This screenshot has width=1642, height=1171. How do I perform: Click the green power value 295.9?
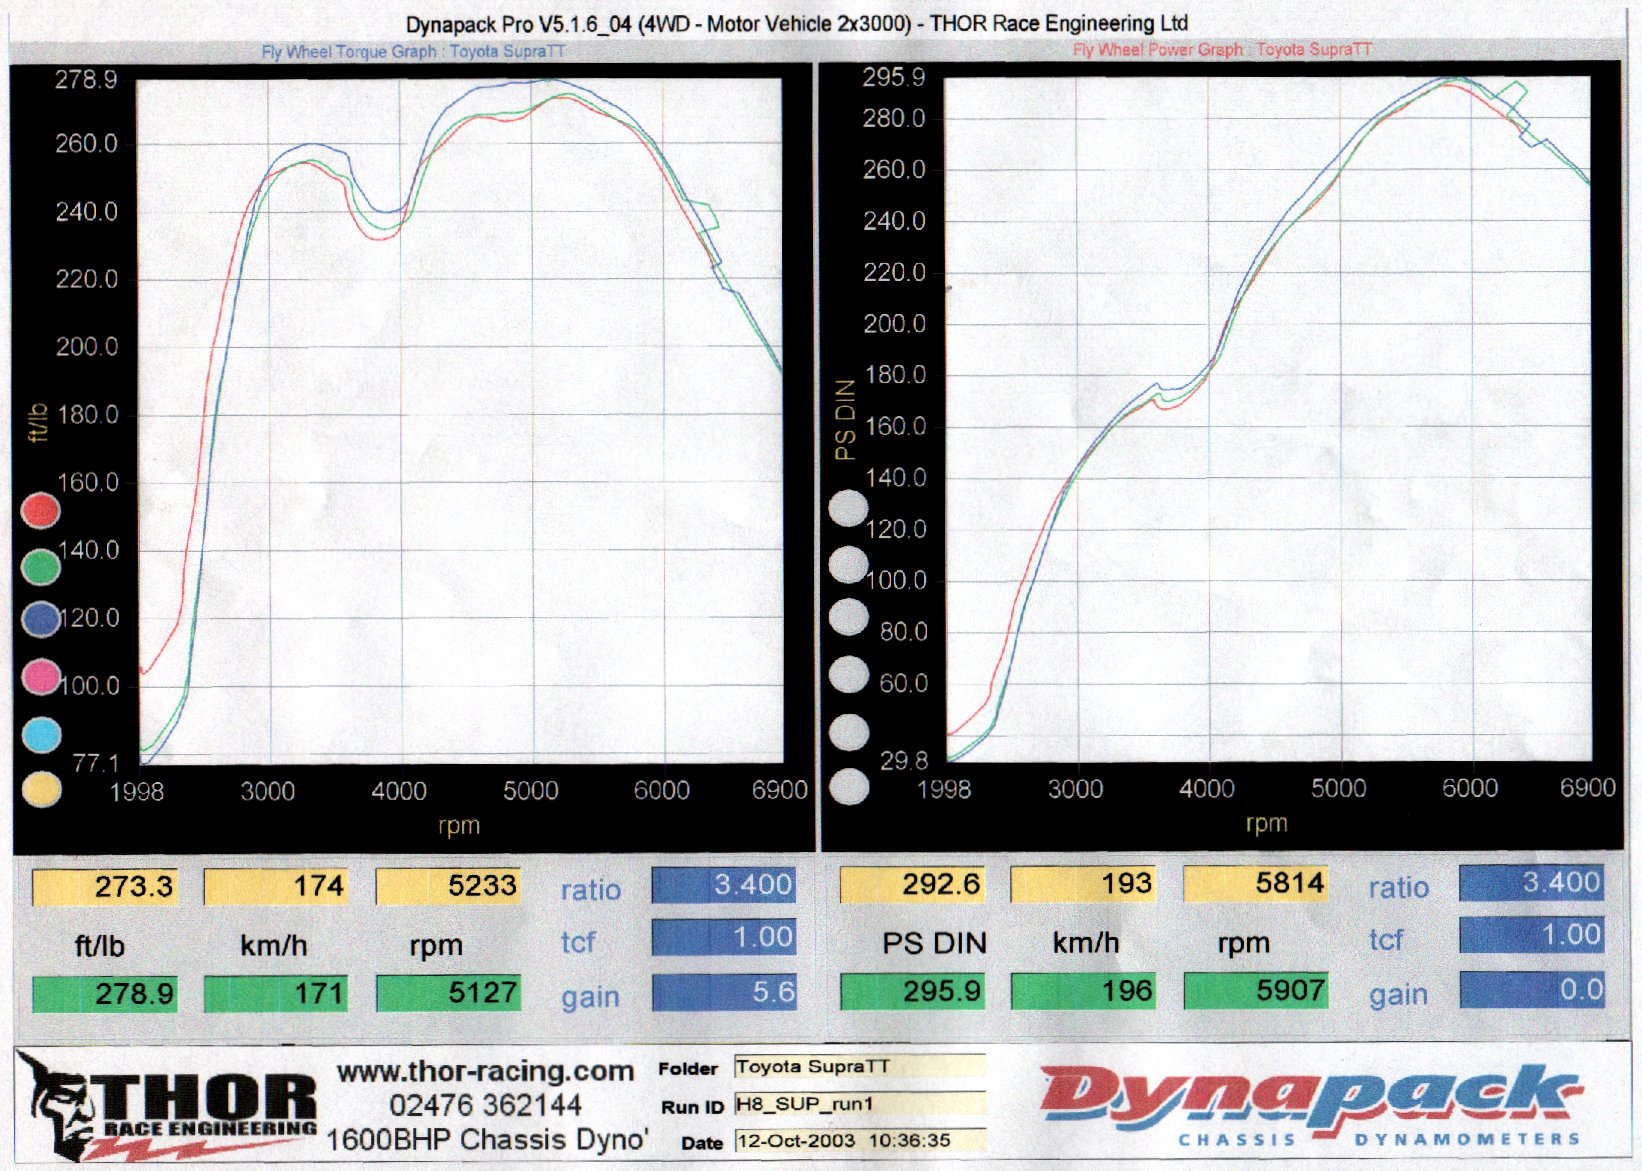click(x=913, y=991)
